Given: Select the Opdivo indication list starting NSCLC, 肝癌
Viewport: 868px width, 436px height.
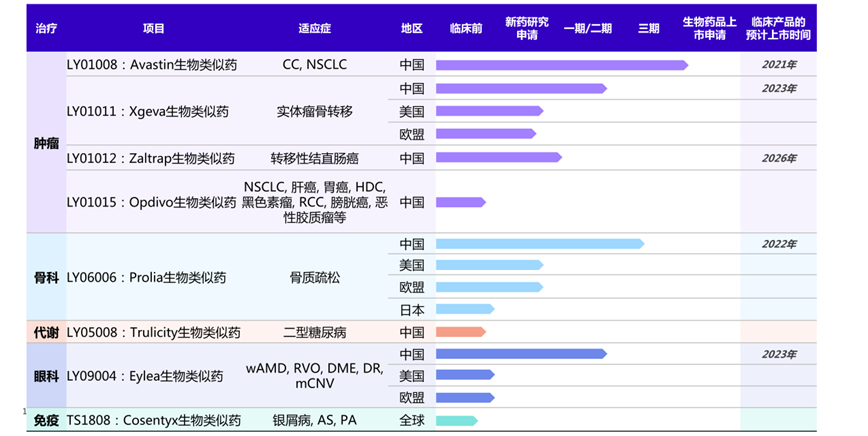Looking at the screenshot, I should [x=314, y=203].
